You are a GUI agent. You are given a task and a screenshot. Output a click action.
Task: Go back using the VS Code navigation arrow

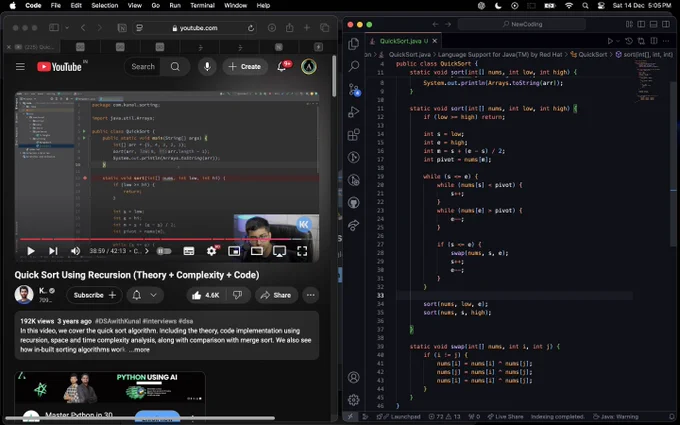pos(435,24)
